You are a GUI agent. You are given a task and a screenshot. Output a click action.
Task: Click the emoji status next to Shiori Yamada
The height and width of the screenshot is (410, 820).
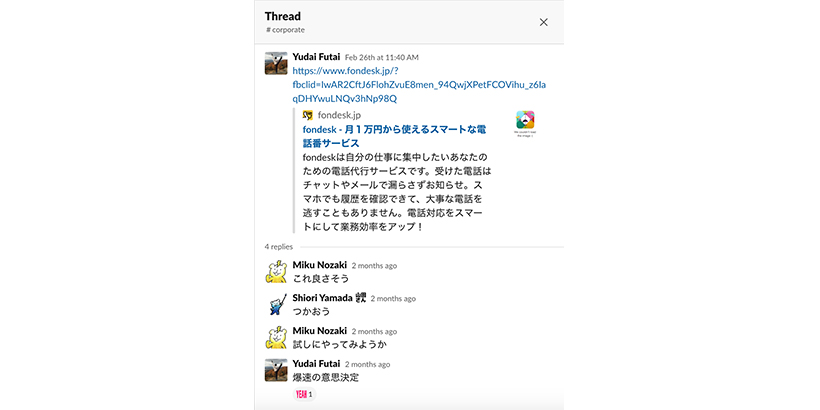[360, 298]
